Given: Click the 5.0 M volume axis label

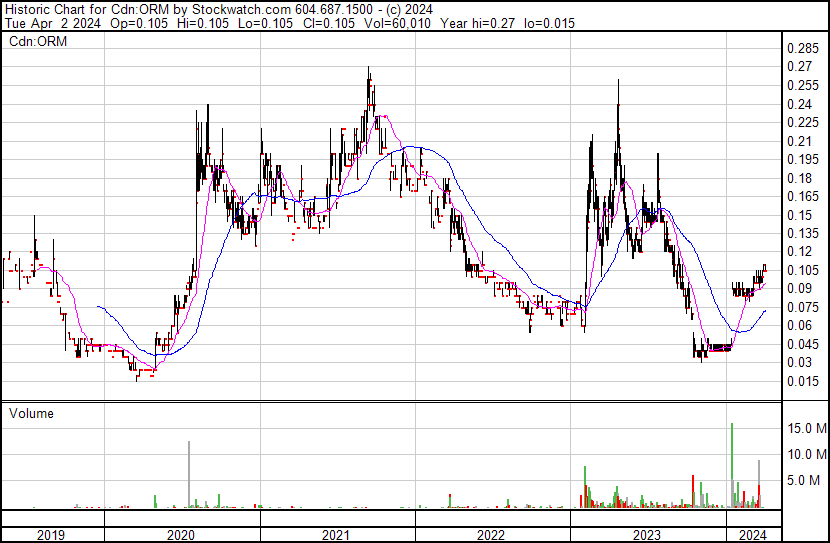Looking at the screenshot, I should coord(804,480).
